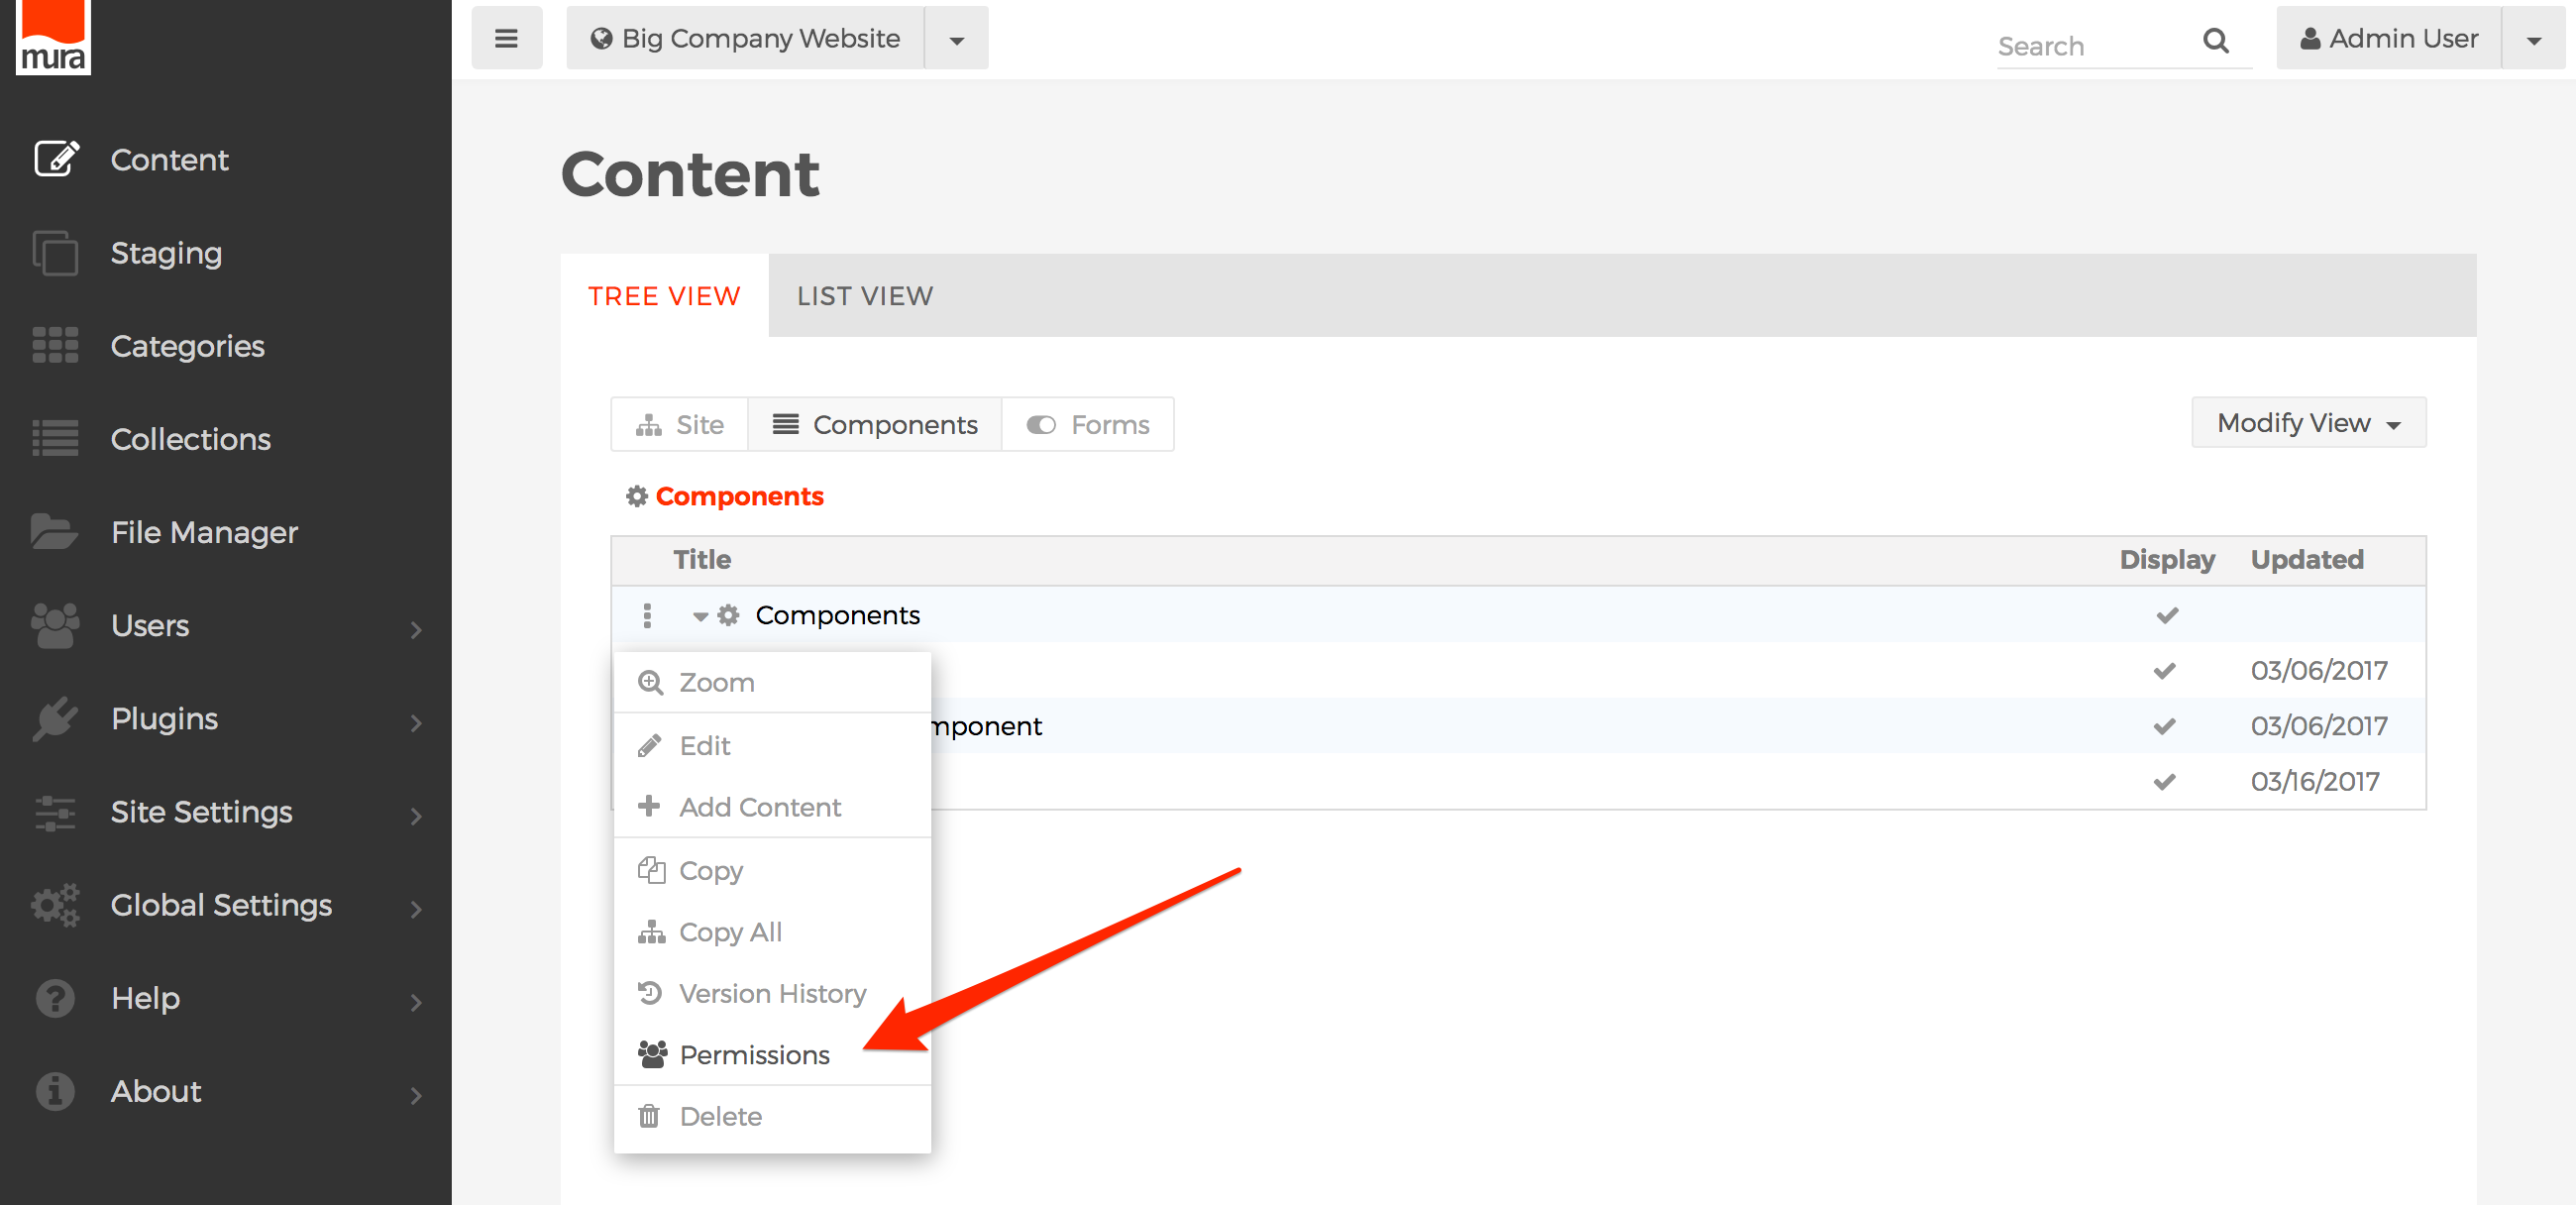The image size is (2576, 1205).
Task: Collapse the Components tree node arrow
Action: pyautogui.click(x=700, y=616)
